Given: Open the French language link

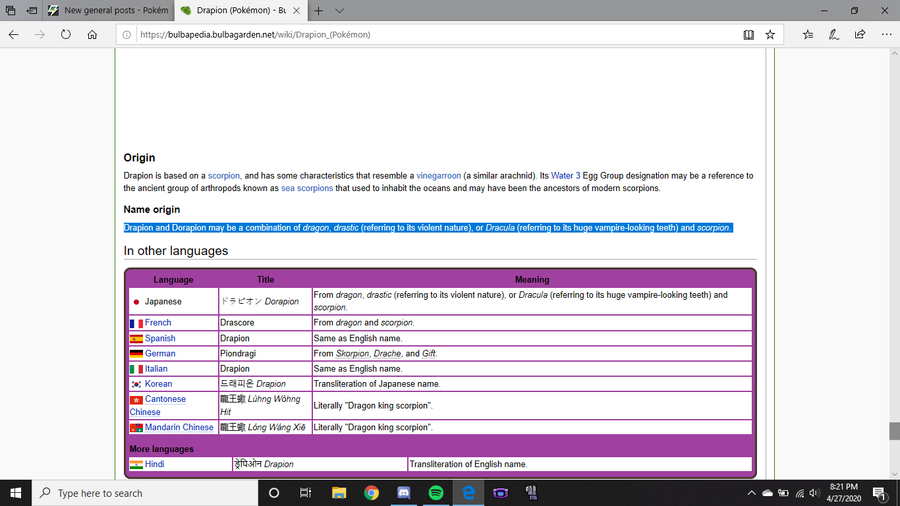Looking at the screenshot, I should click(158, 322).
